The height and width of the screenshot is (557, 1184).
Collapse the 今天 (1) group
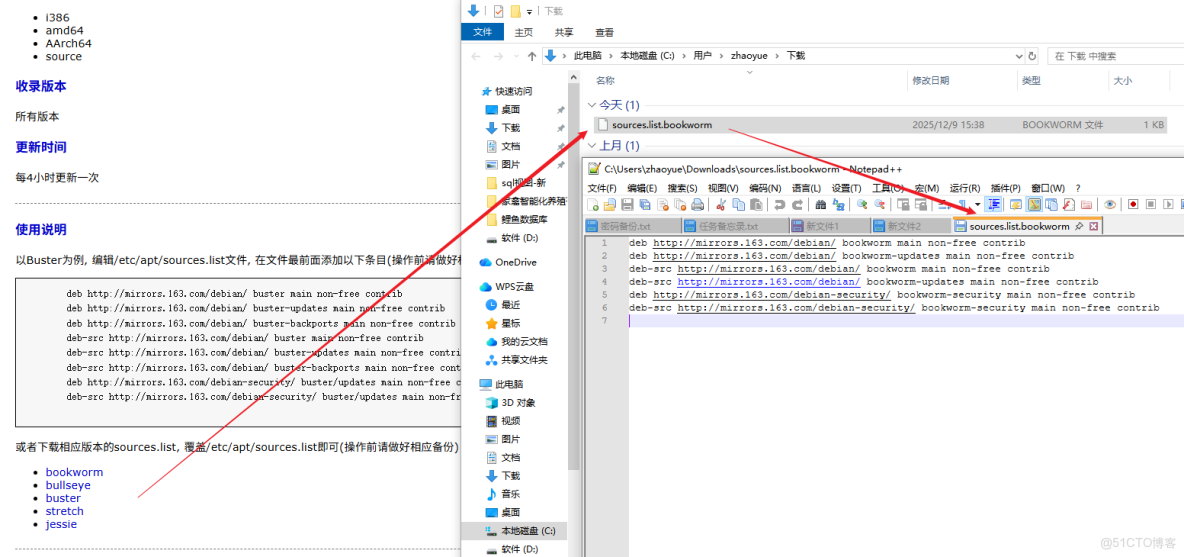(x=593, y=106)
